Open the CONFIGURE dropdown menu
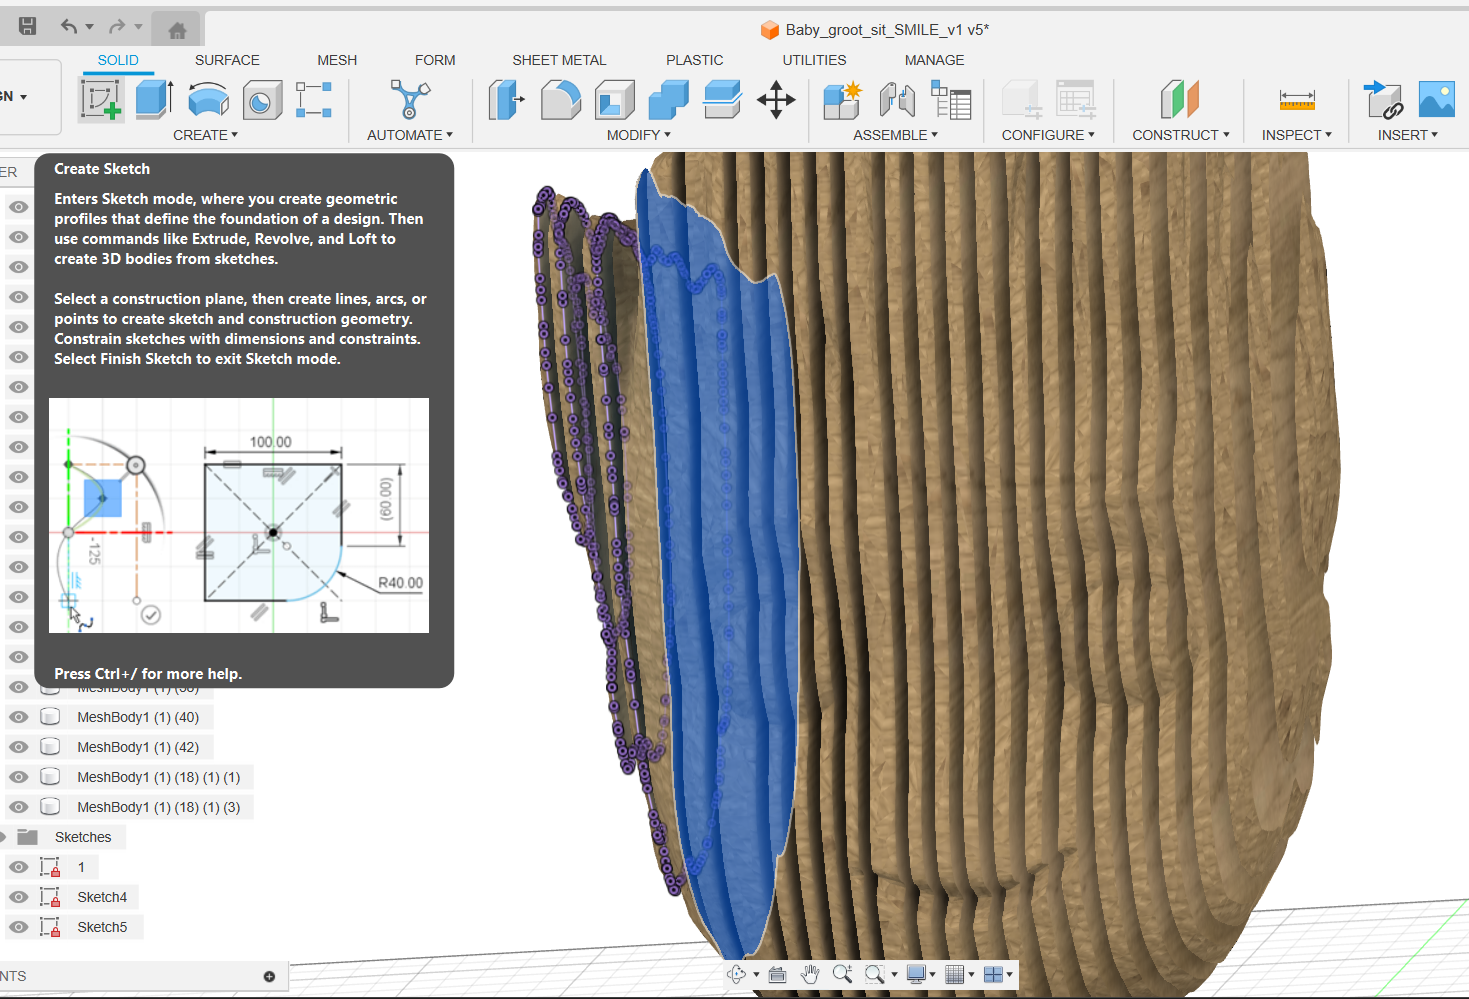Screen dimensions: 1469x999 (1048, 135)
